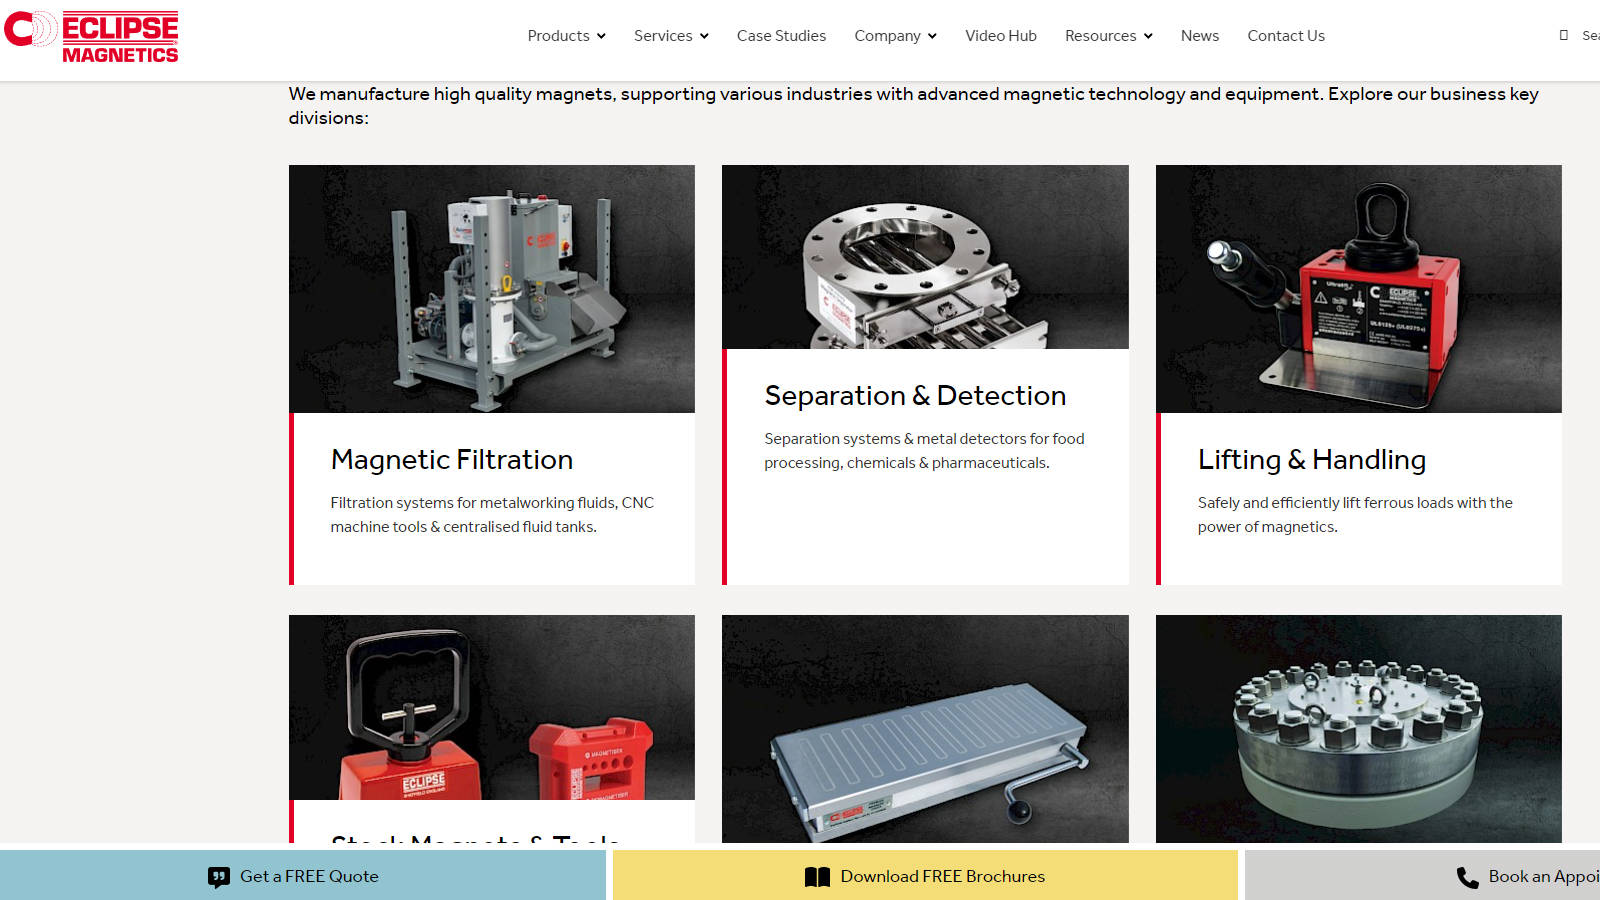The image size is (1600, 900).
Task: Click the phone icon in bottom bar
Action: [1467, 877]
